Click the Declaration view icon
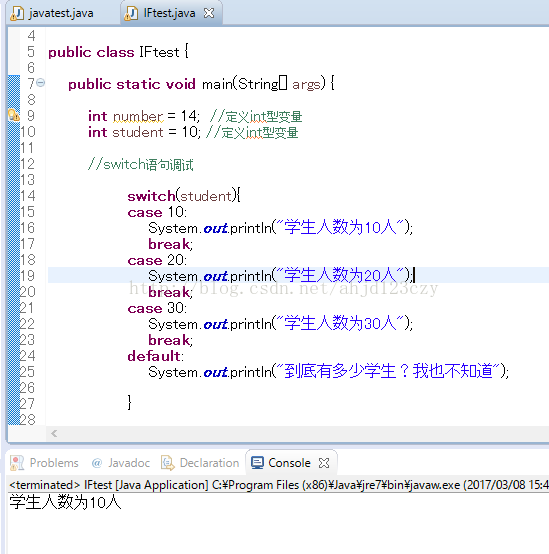This screenshot has height=554, width=549. (167, 463)
